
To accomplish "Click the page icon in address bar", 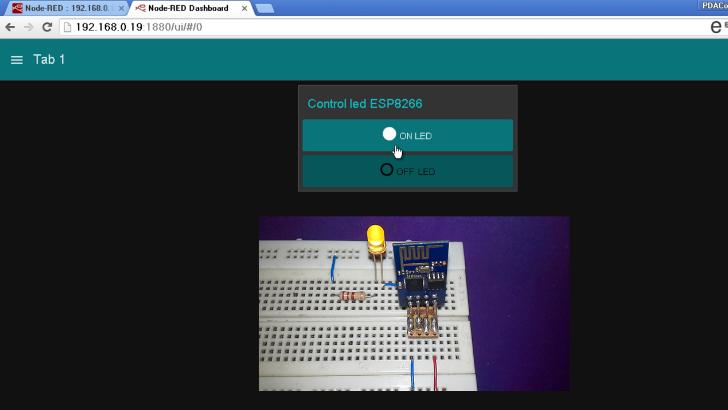I will pos(67,27).
